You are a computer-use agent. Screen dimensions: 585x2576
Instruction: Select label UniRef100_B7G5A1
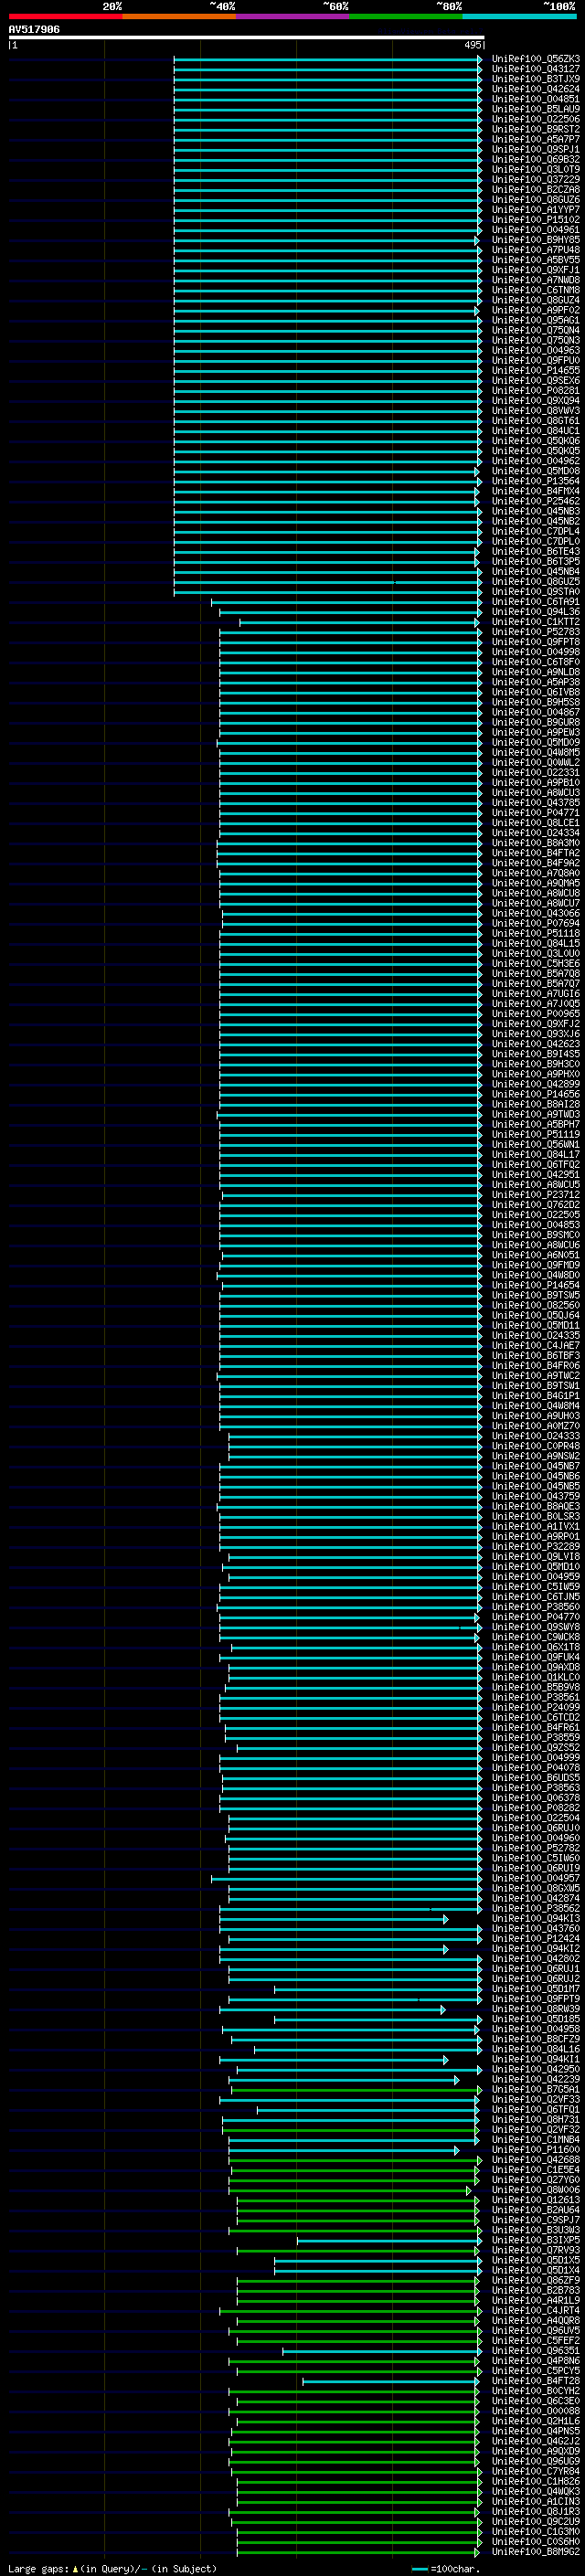[535, 2089]
